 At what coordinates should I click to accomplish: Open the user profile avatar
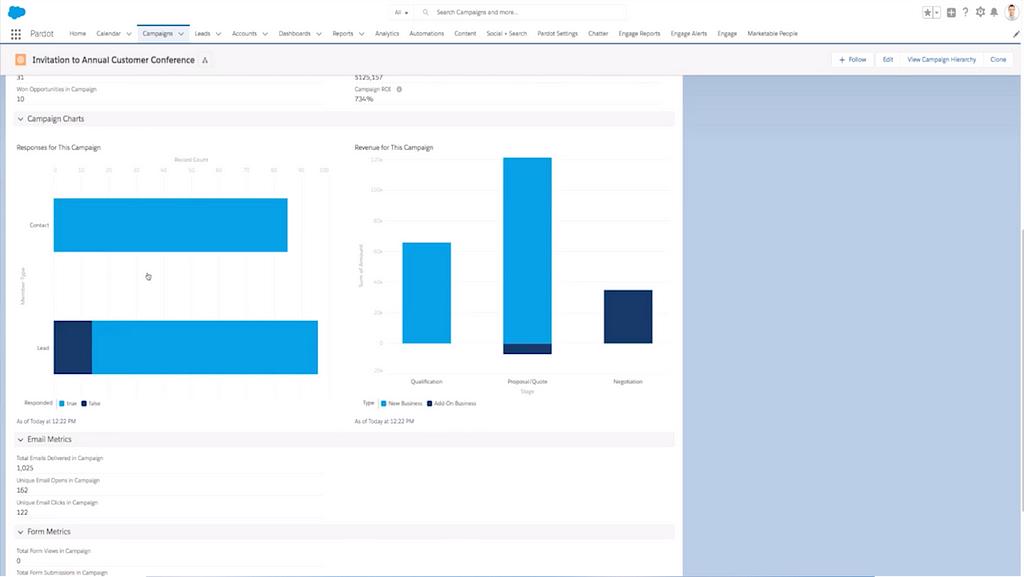pos(1011,12)
